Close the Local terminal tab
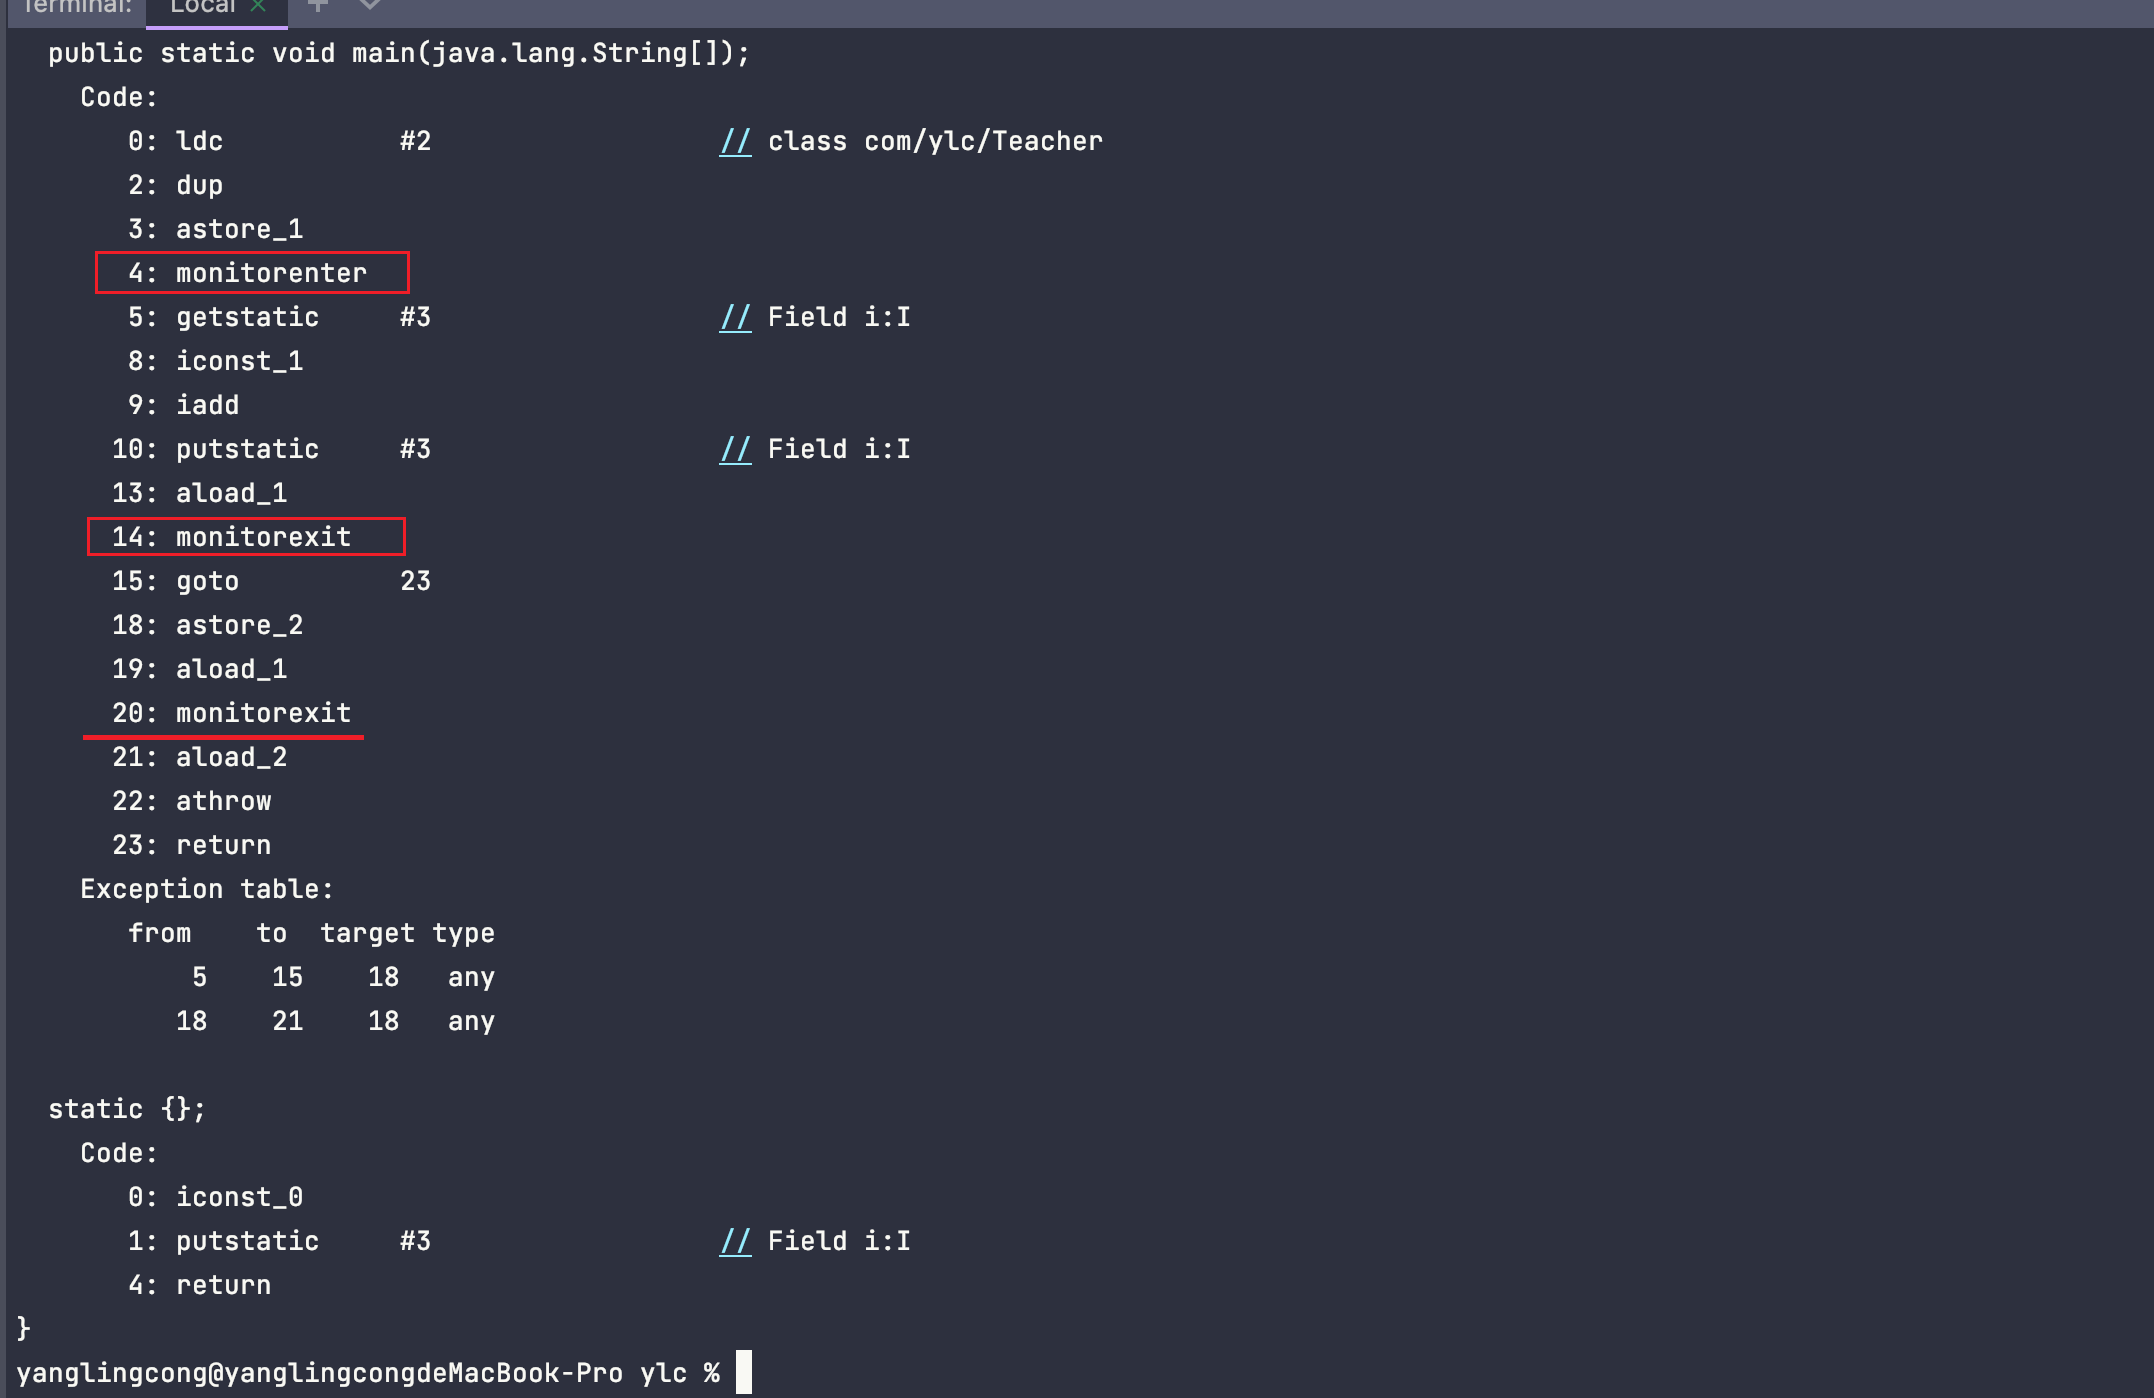The width and height of the screenshot is (2154, 1398). click(x=258, y=6)
